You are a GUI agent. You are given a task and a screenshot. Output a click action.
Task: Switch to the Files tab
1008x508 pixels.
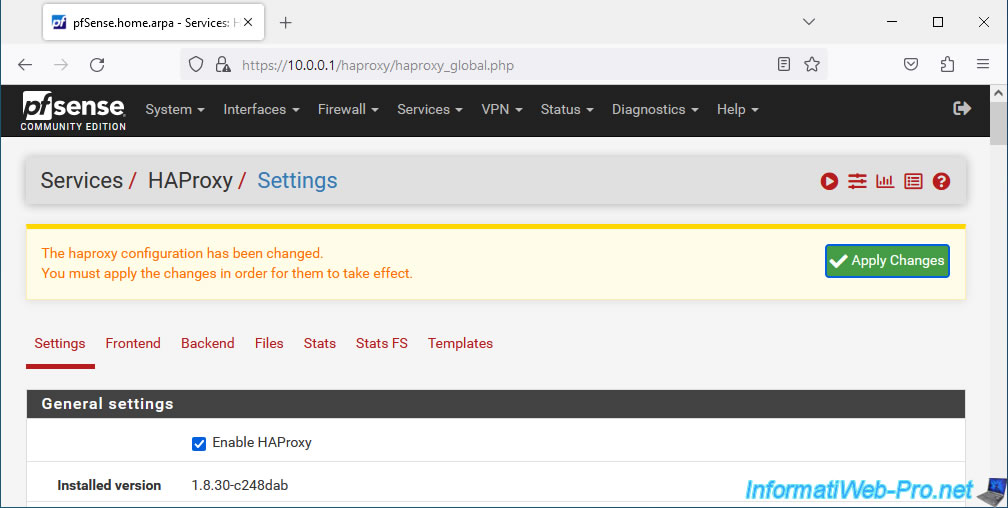pyautogui.click(x=269, y=343)
